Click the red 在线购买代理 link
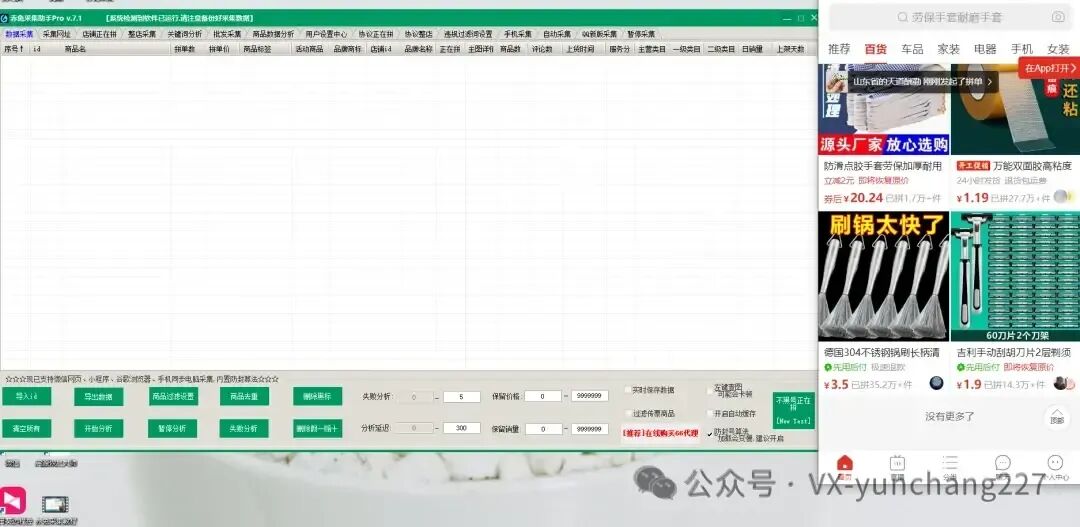 pos(661,433)
